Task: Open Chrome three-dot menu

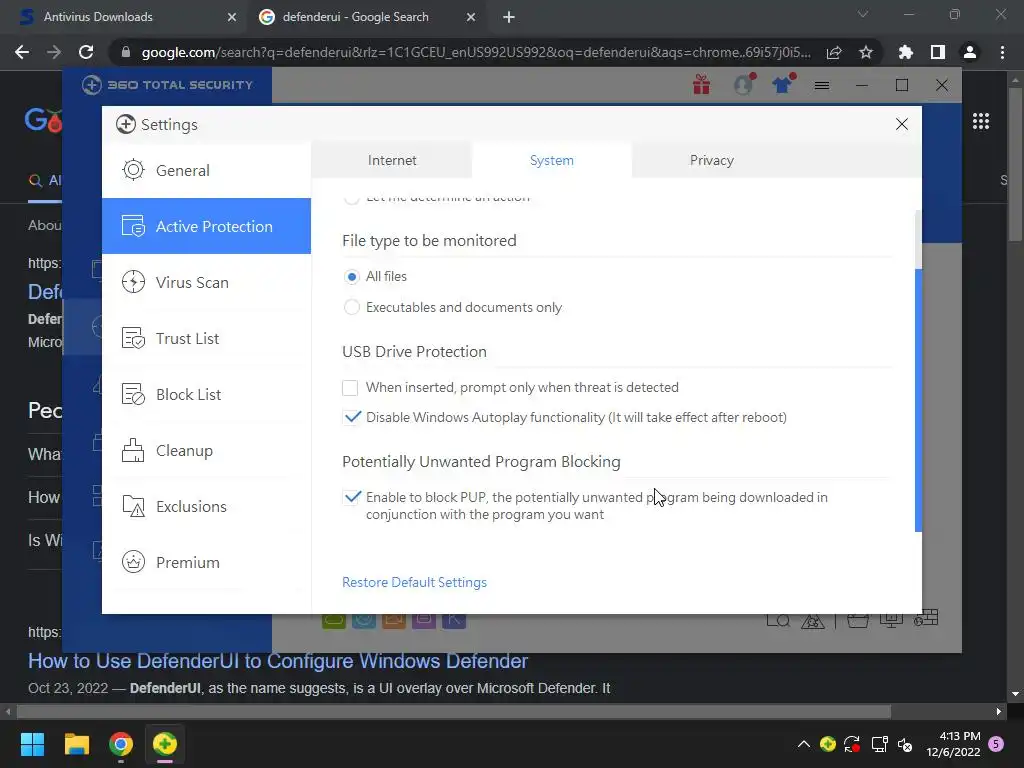Action: tap(1002, 52)
